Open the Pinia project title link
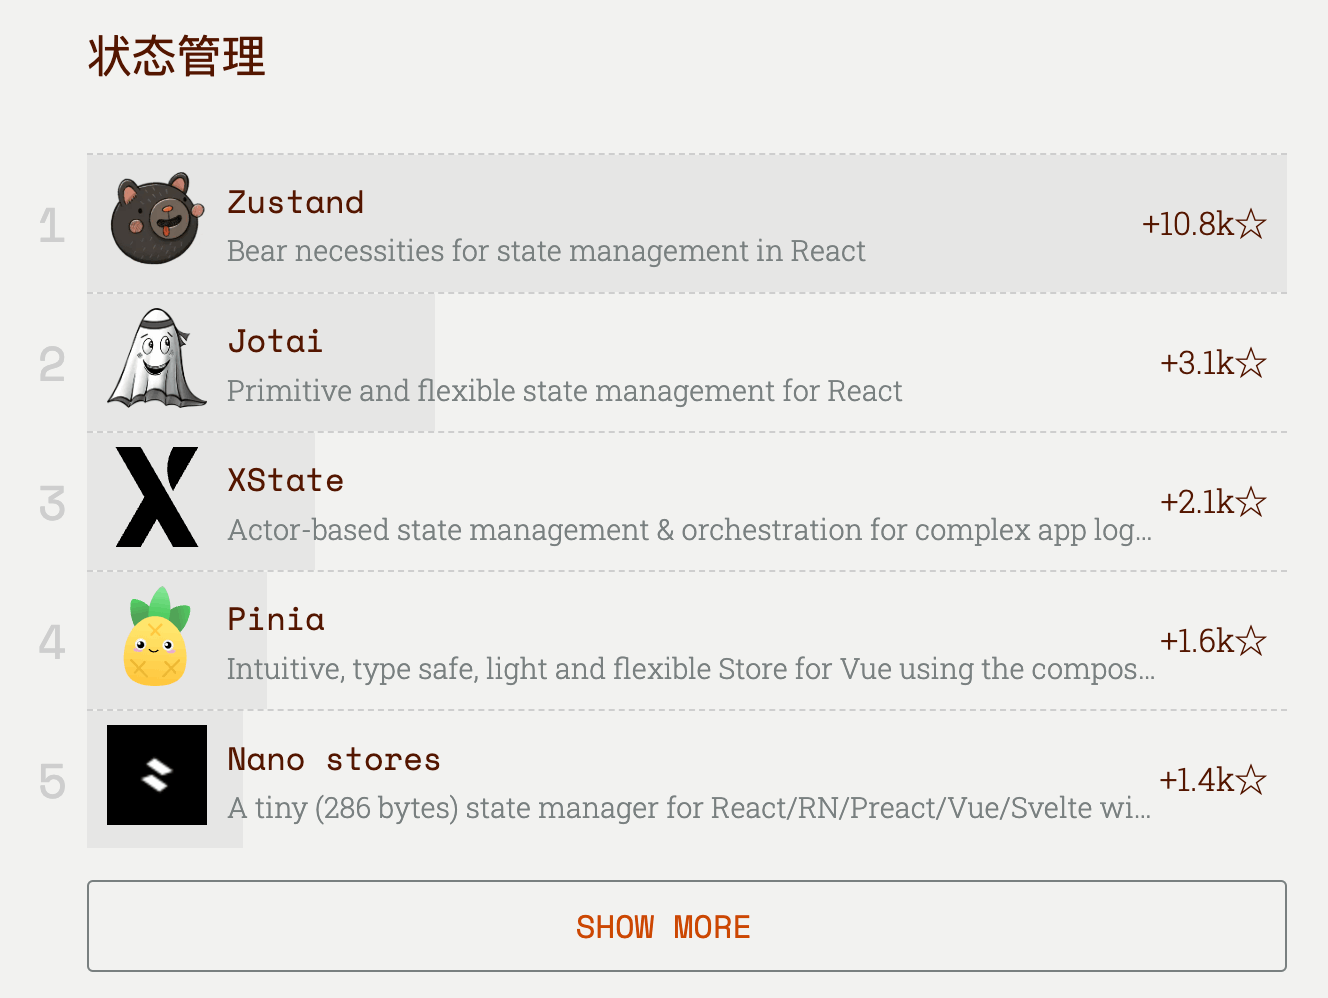Viewport: 1328px width, 998px height. tap(276, 619)
